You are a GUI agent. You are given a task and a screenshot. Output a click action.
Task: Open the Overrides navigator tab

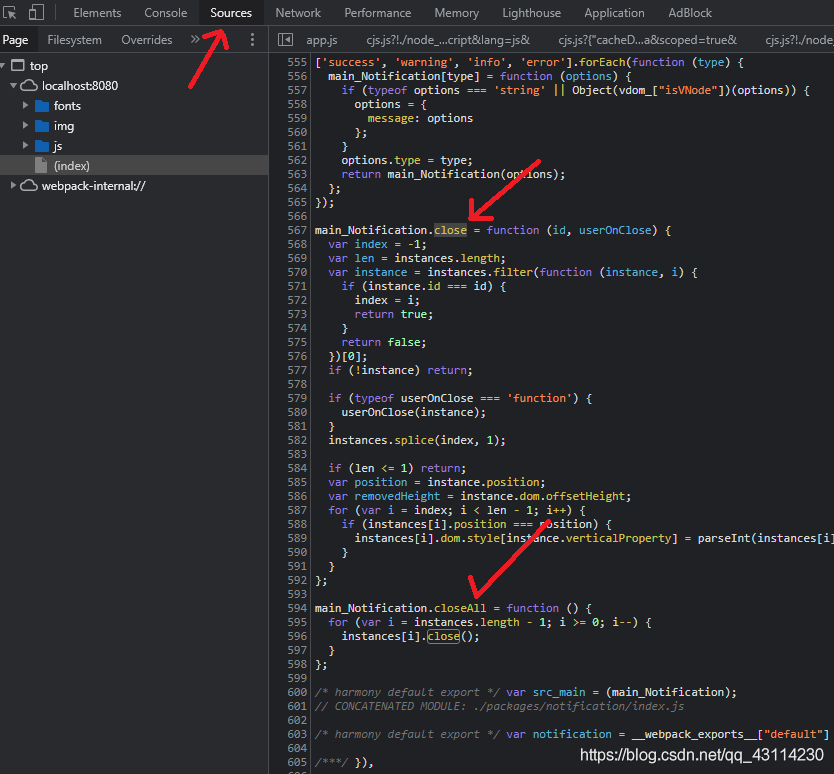pos(147,40)
